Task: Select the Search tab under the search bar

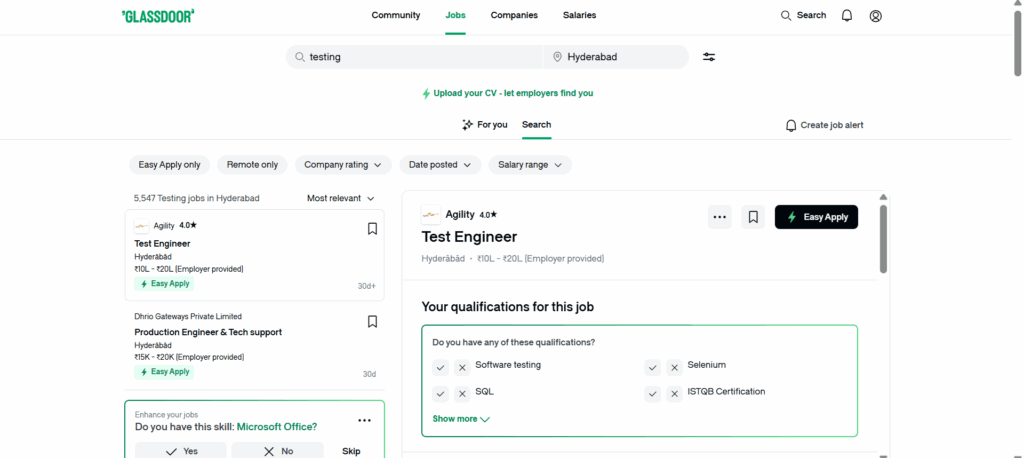Action: click(536, 125)
